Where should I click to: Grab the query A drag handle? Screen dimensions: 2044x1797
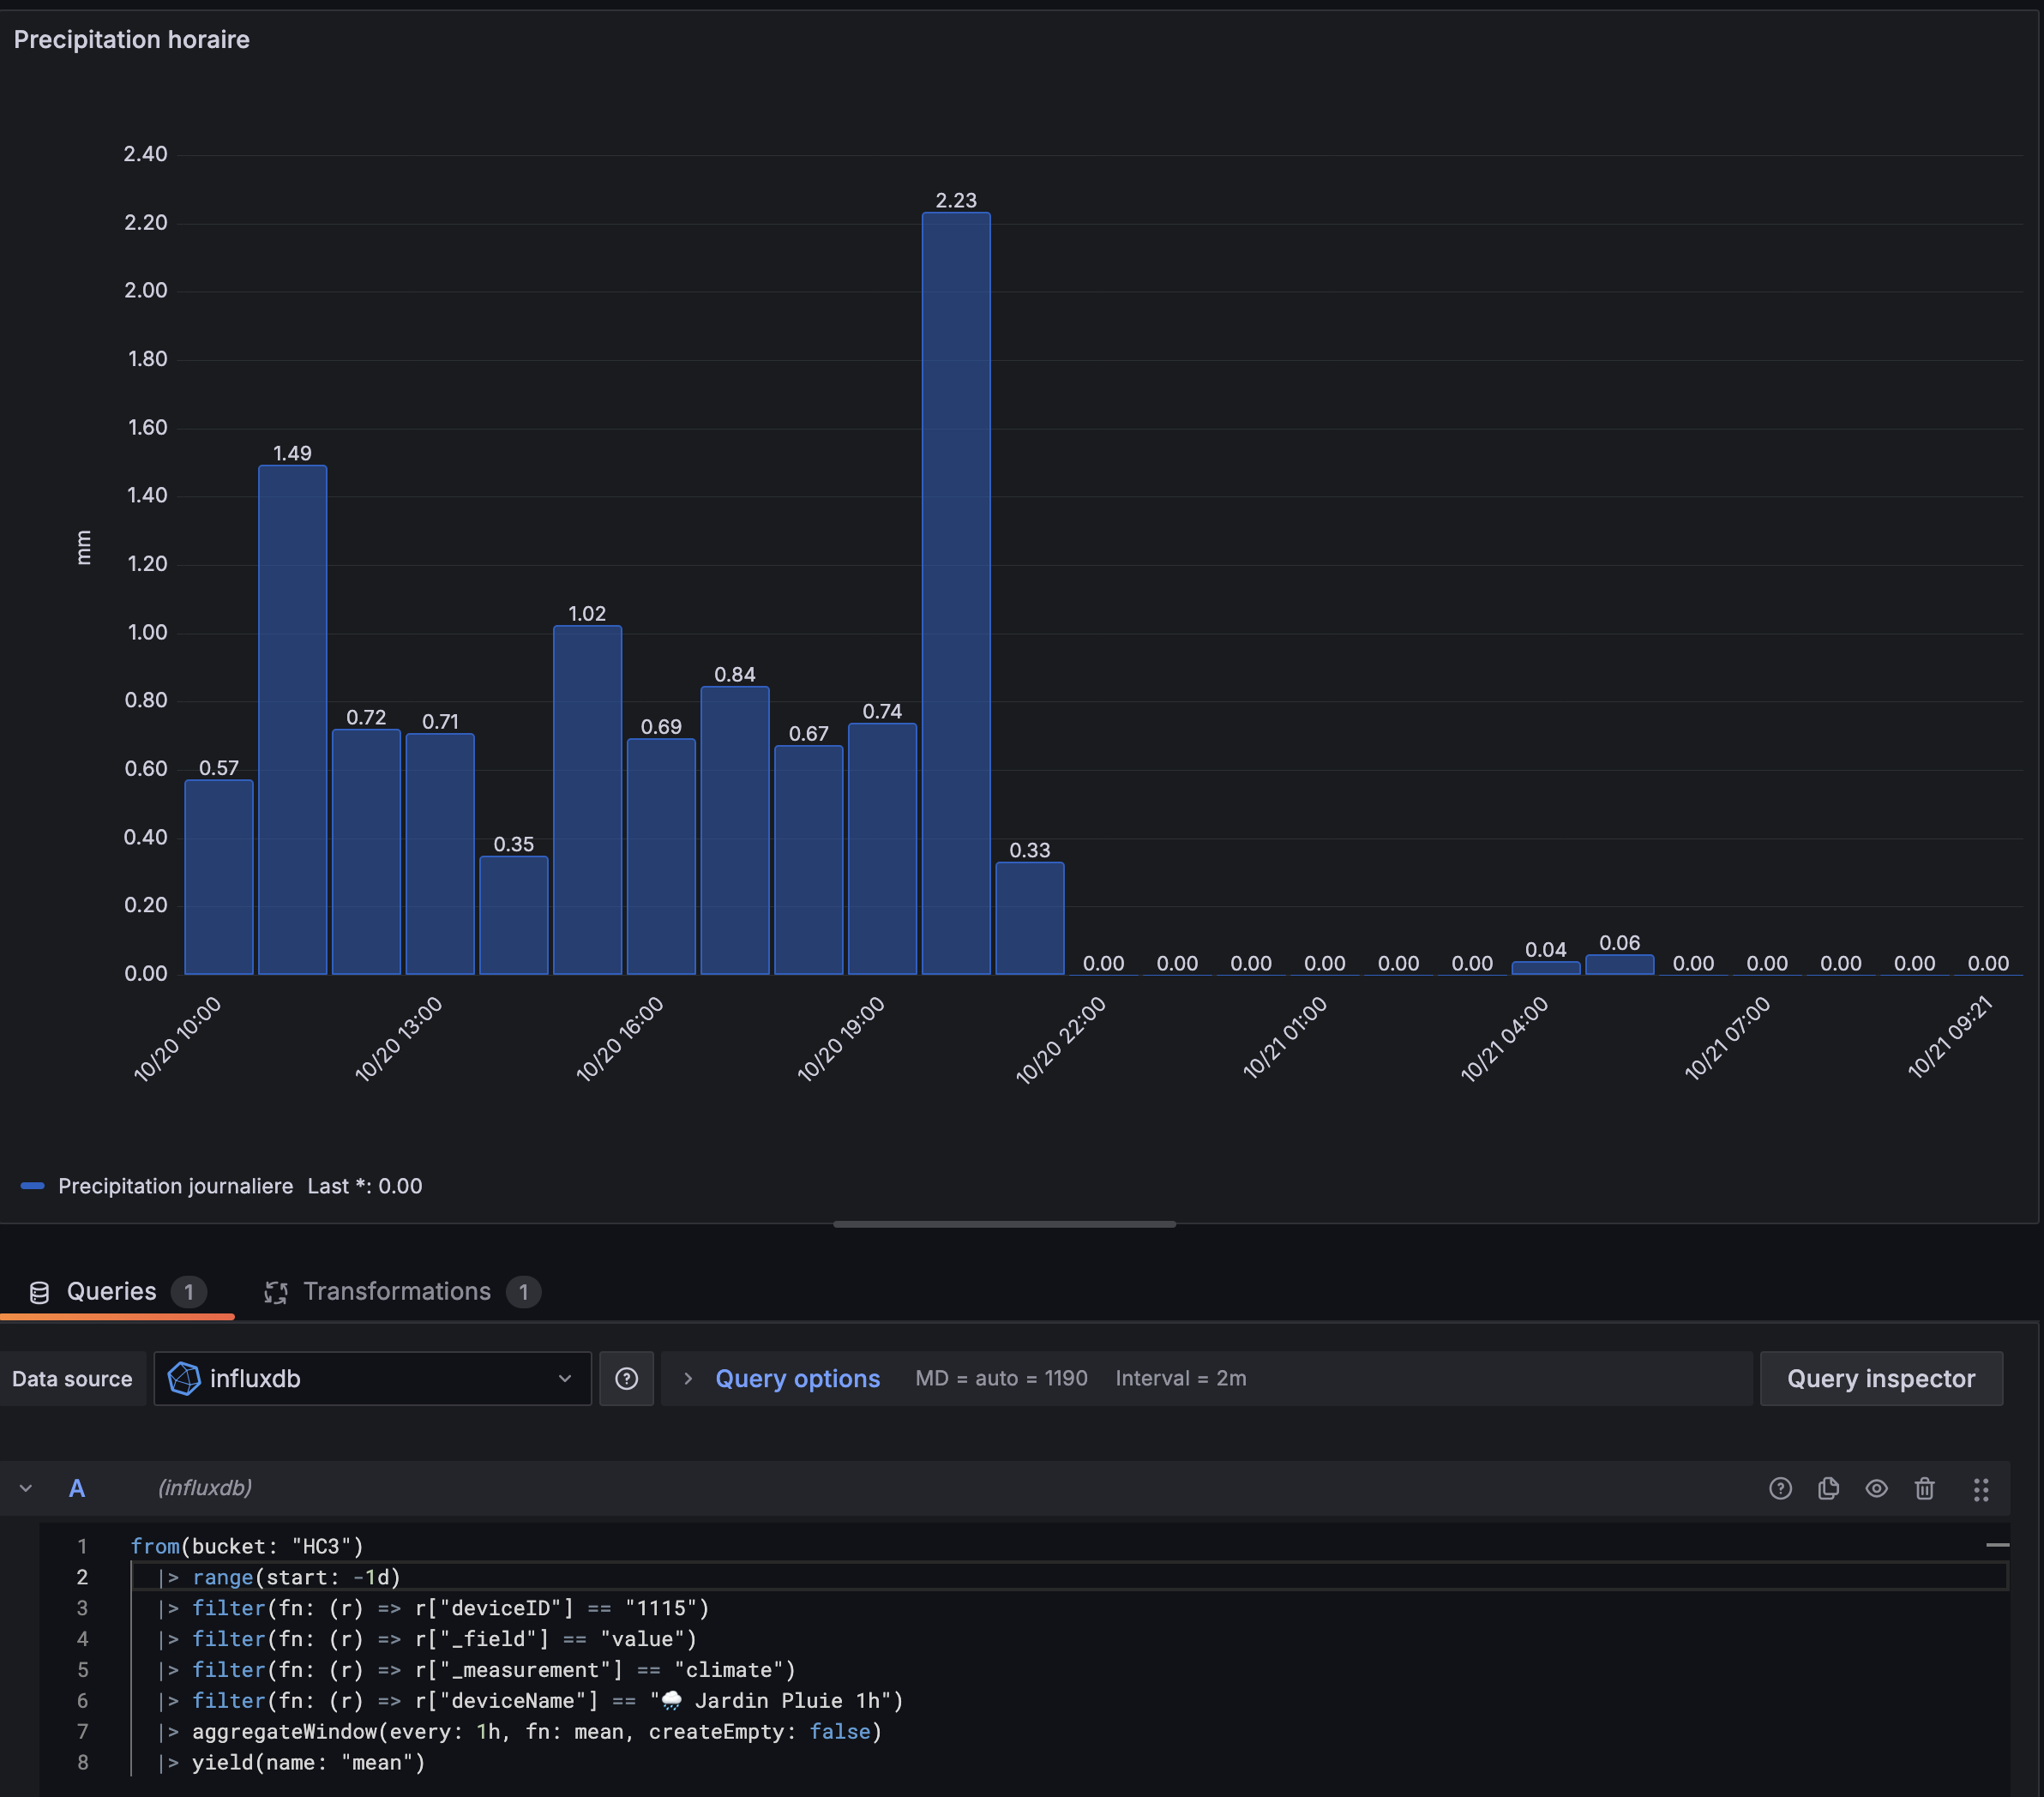pyautogui.click(x=1980, y=1489)
